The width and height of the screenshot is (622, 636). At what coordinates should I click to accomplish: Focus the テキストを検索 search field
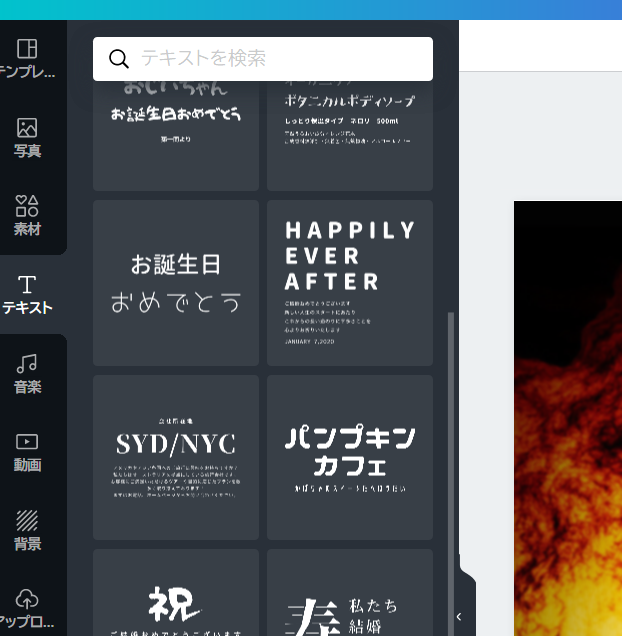263,59
